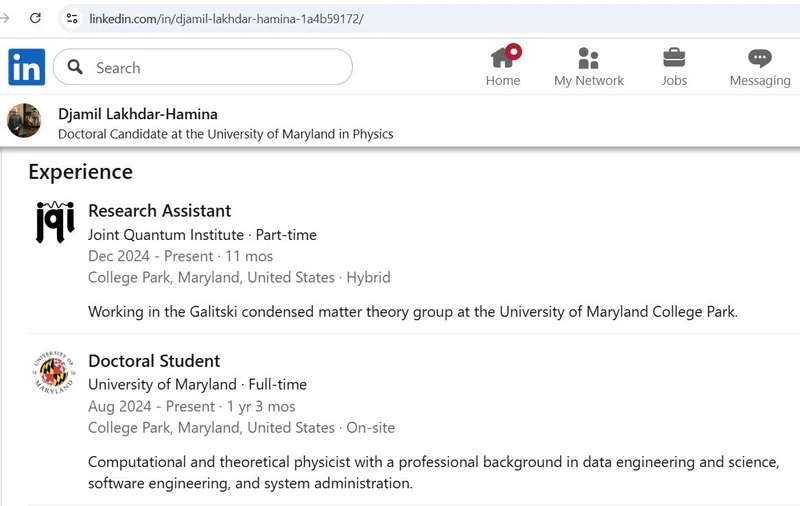The image size is (800, 506).
Task: Click the LinkedIn logo
Action: coord(26,67)
